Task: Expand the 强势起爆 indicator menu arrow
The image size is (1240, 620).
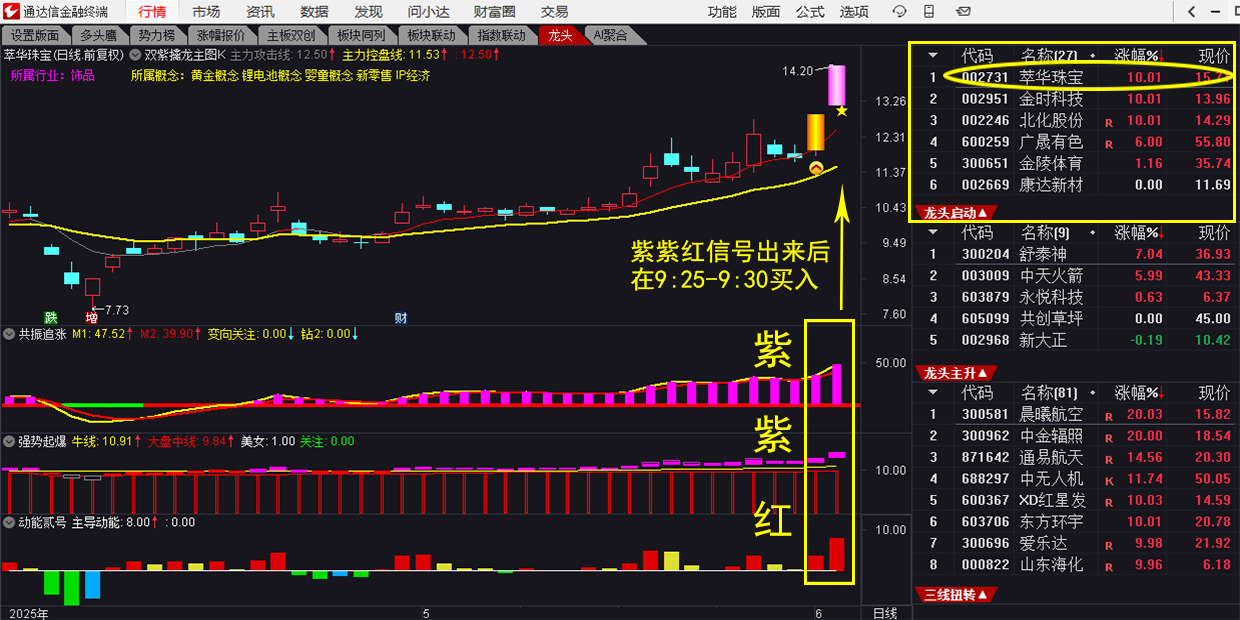Action: [x=9, y=441]
